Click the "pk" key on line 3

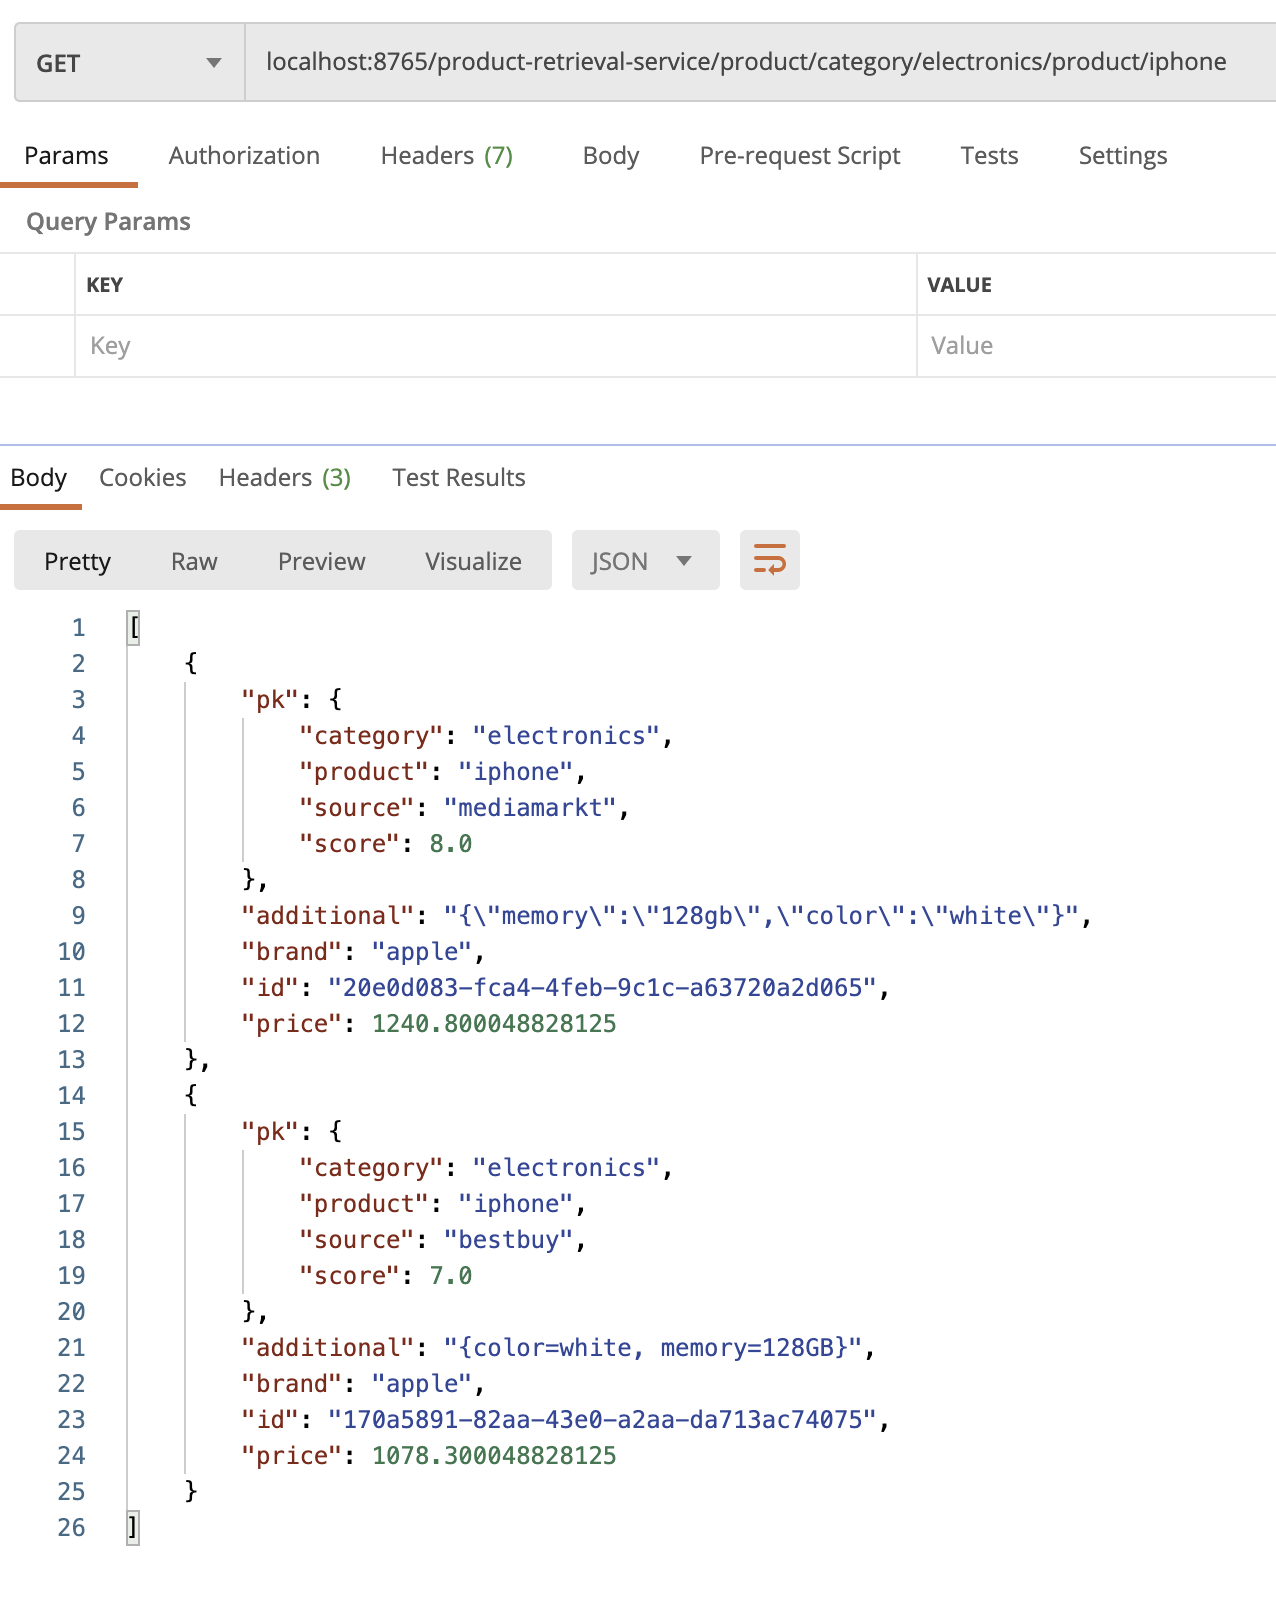(270, 699)
